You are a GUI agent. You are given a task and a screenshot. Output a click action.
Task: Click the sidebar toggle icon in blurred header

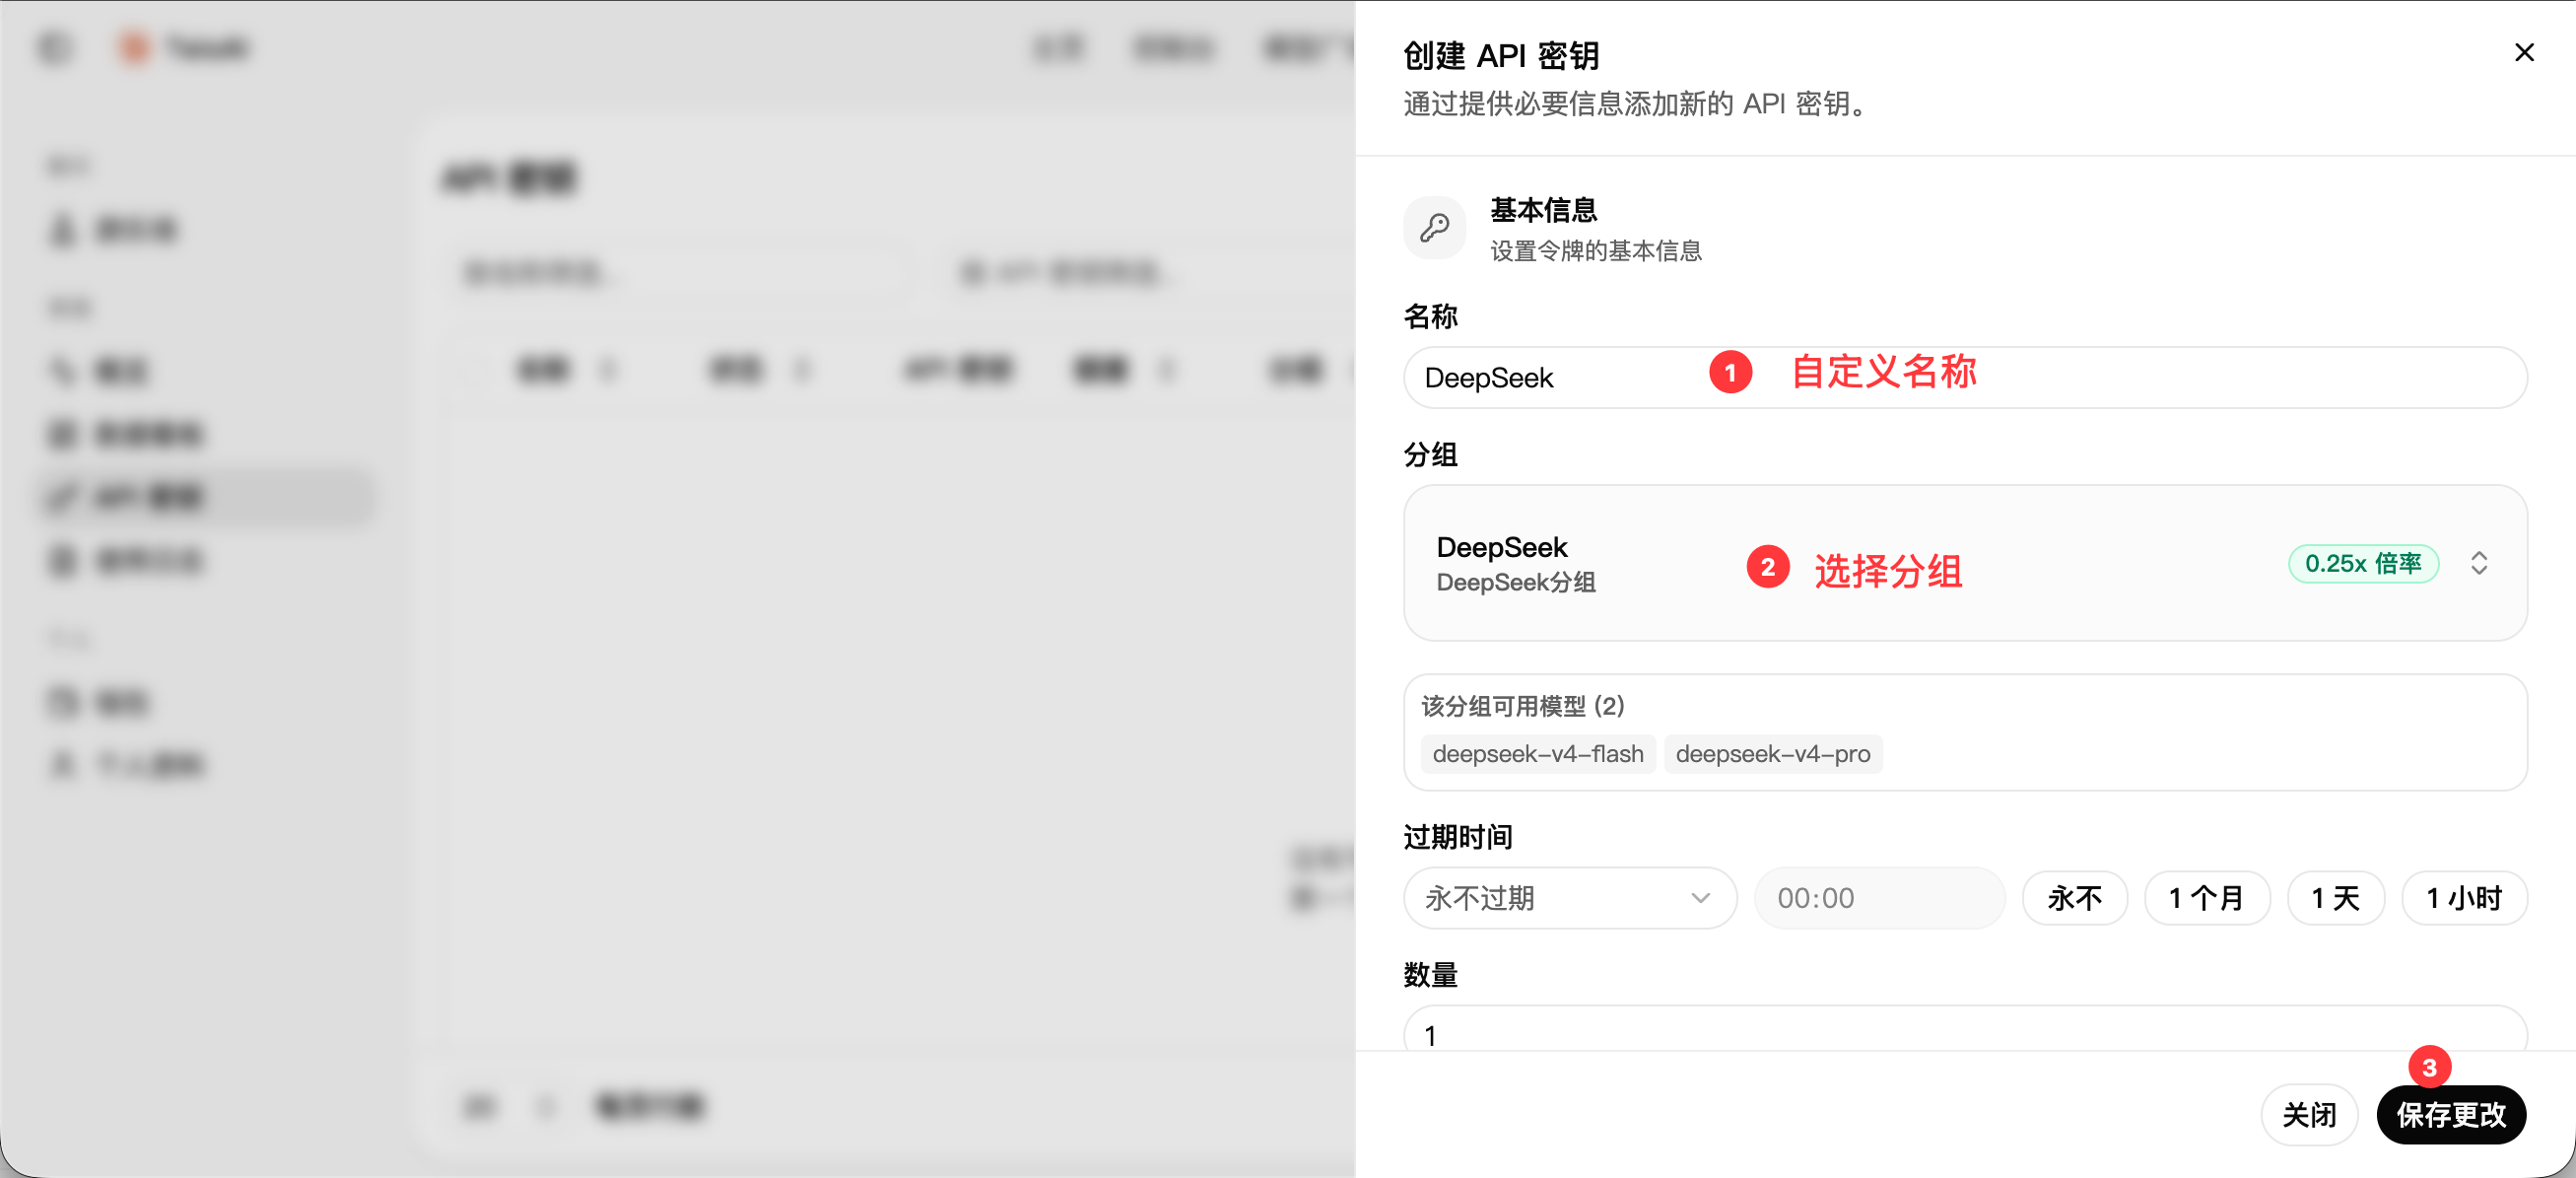click(55, 47)
